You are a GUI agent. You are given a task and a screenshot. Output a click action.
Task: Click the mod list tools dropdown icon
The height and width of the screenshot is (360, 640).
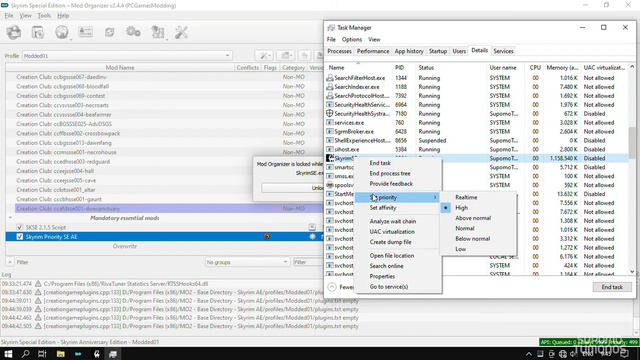pyautogui.click(x=264, y=56)
